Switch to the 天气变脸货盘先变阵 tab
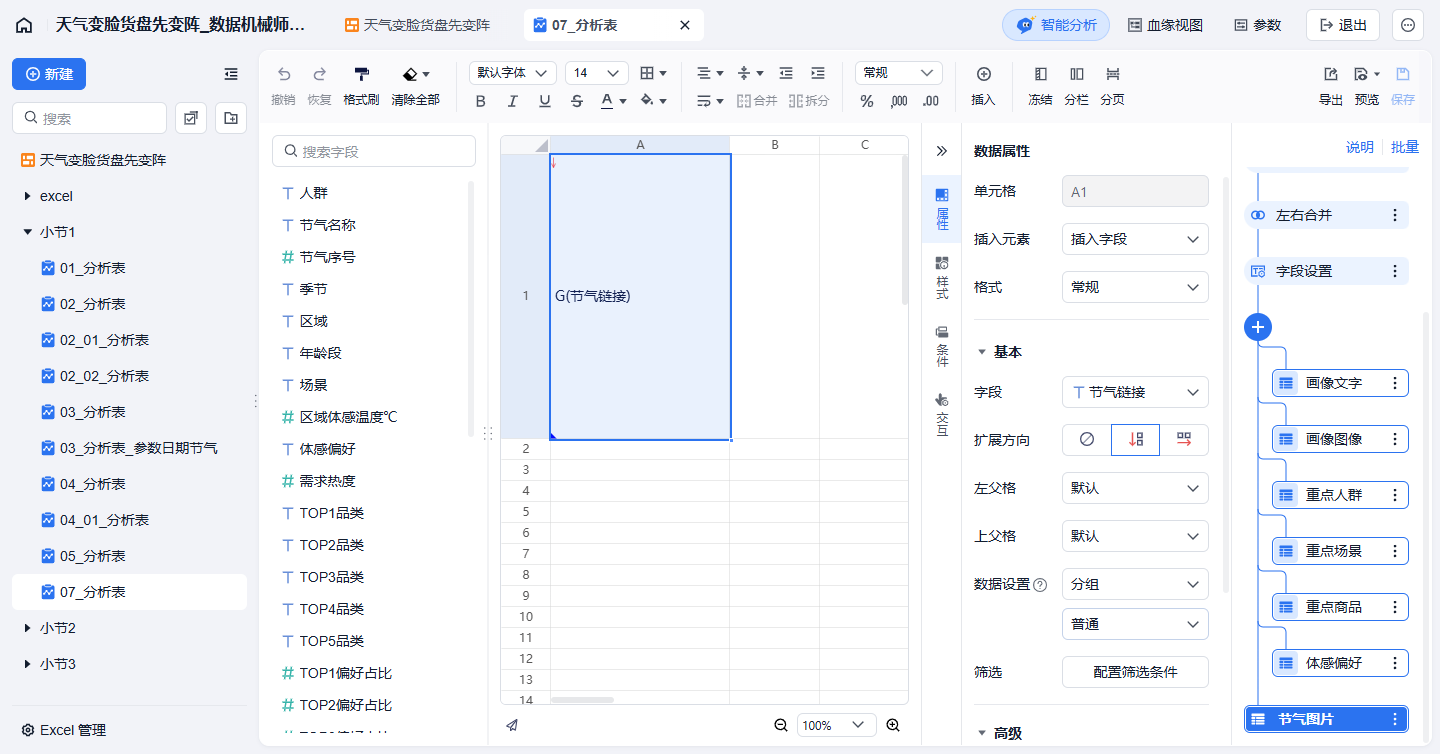Screen dimensions: 1440x754 tap(417, 25)
